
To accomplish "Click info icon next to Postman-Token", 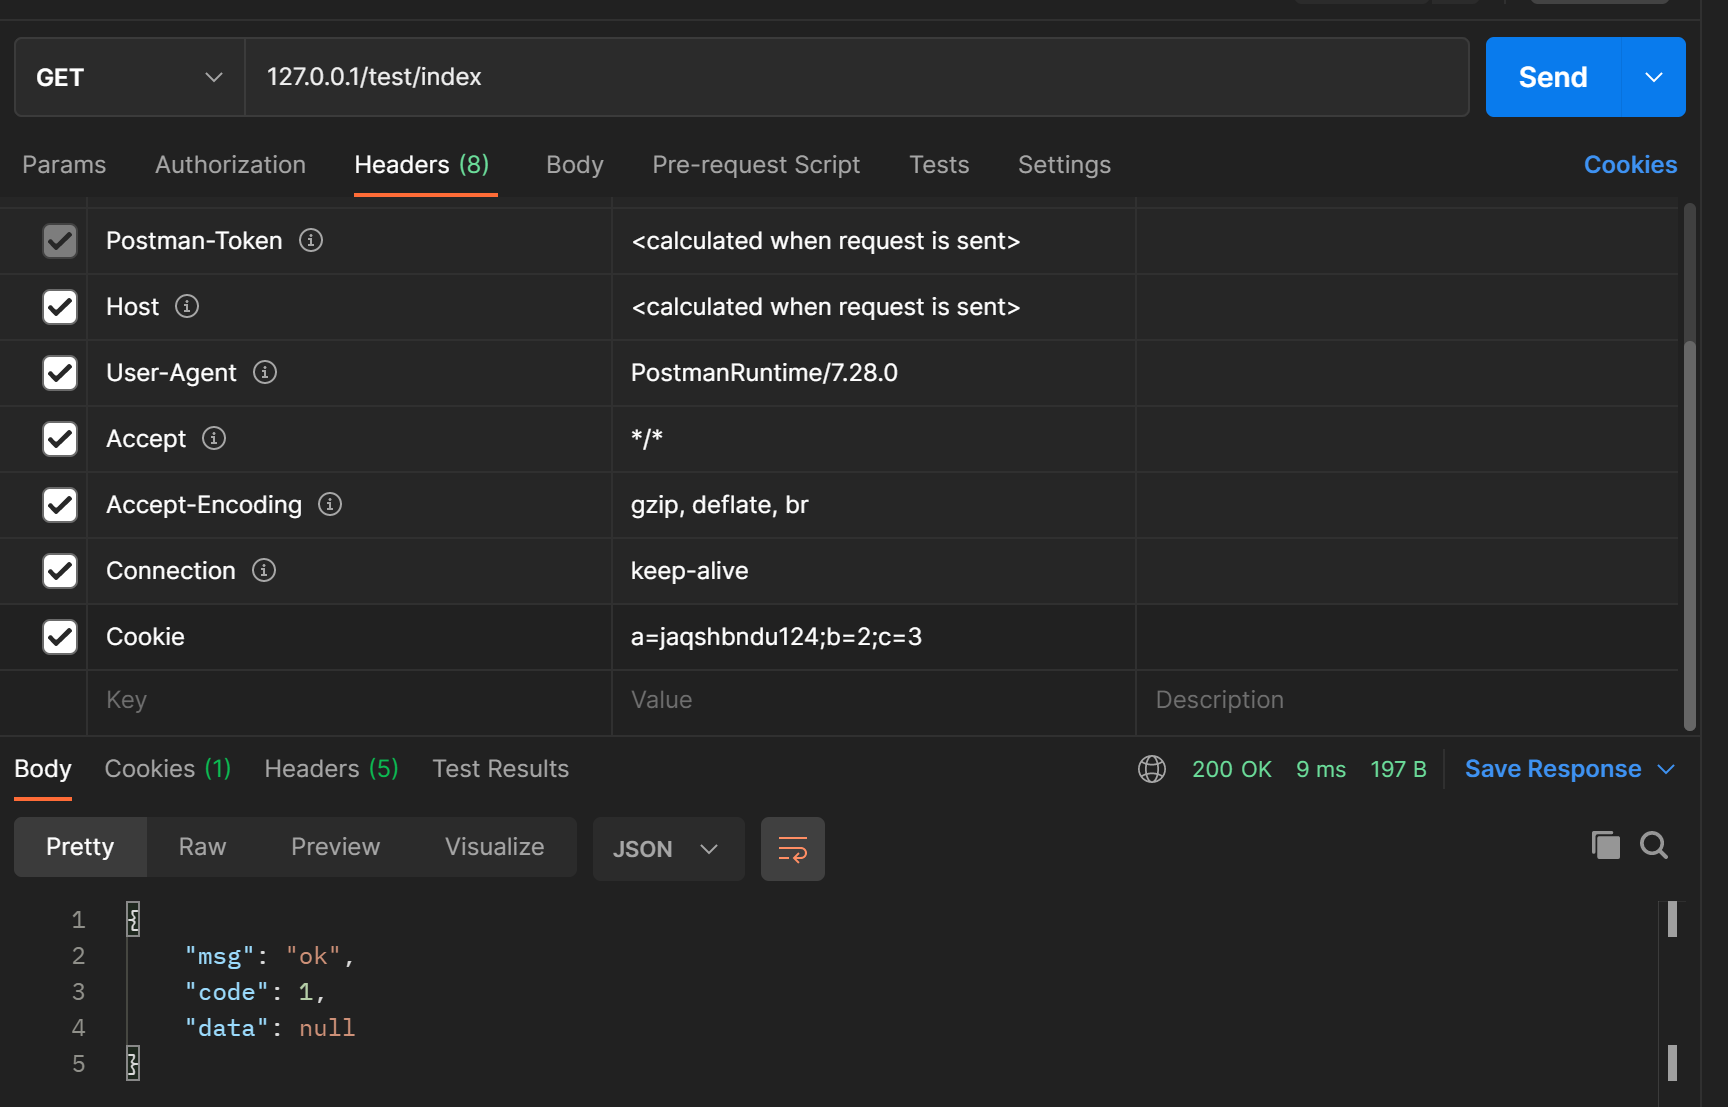I will tap(311, 240).
